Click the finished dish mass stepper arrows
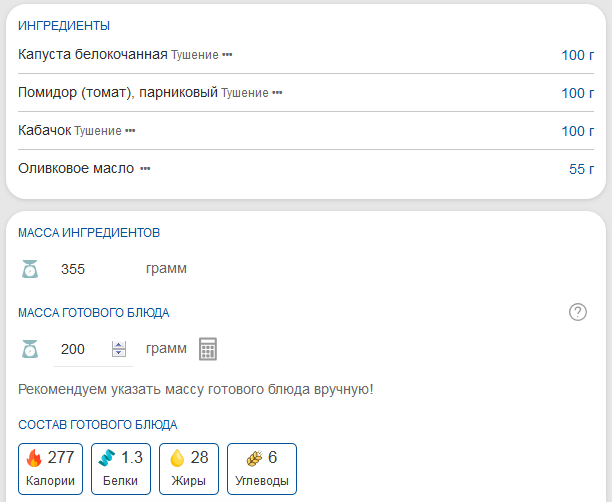Screen dimensions: 612x502 (x=119, y=349)
